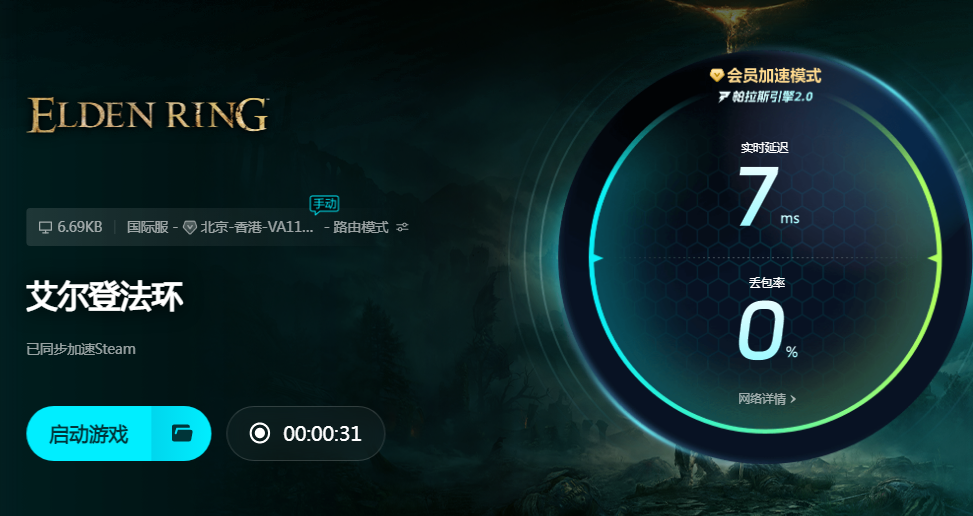
Task: Open the 网络详情 network details link
Action: [762, 399]
